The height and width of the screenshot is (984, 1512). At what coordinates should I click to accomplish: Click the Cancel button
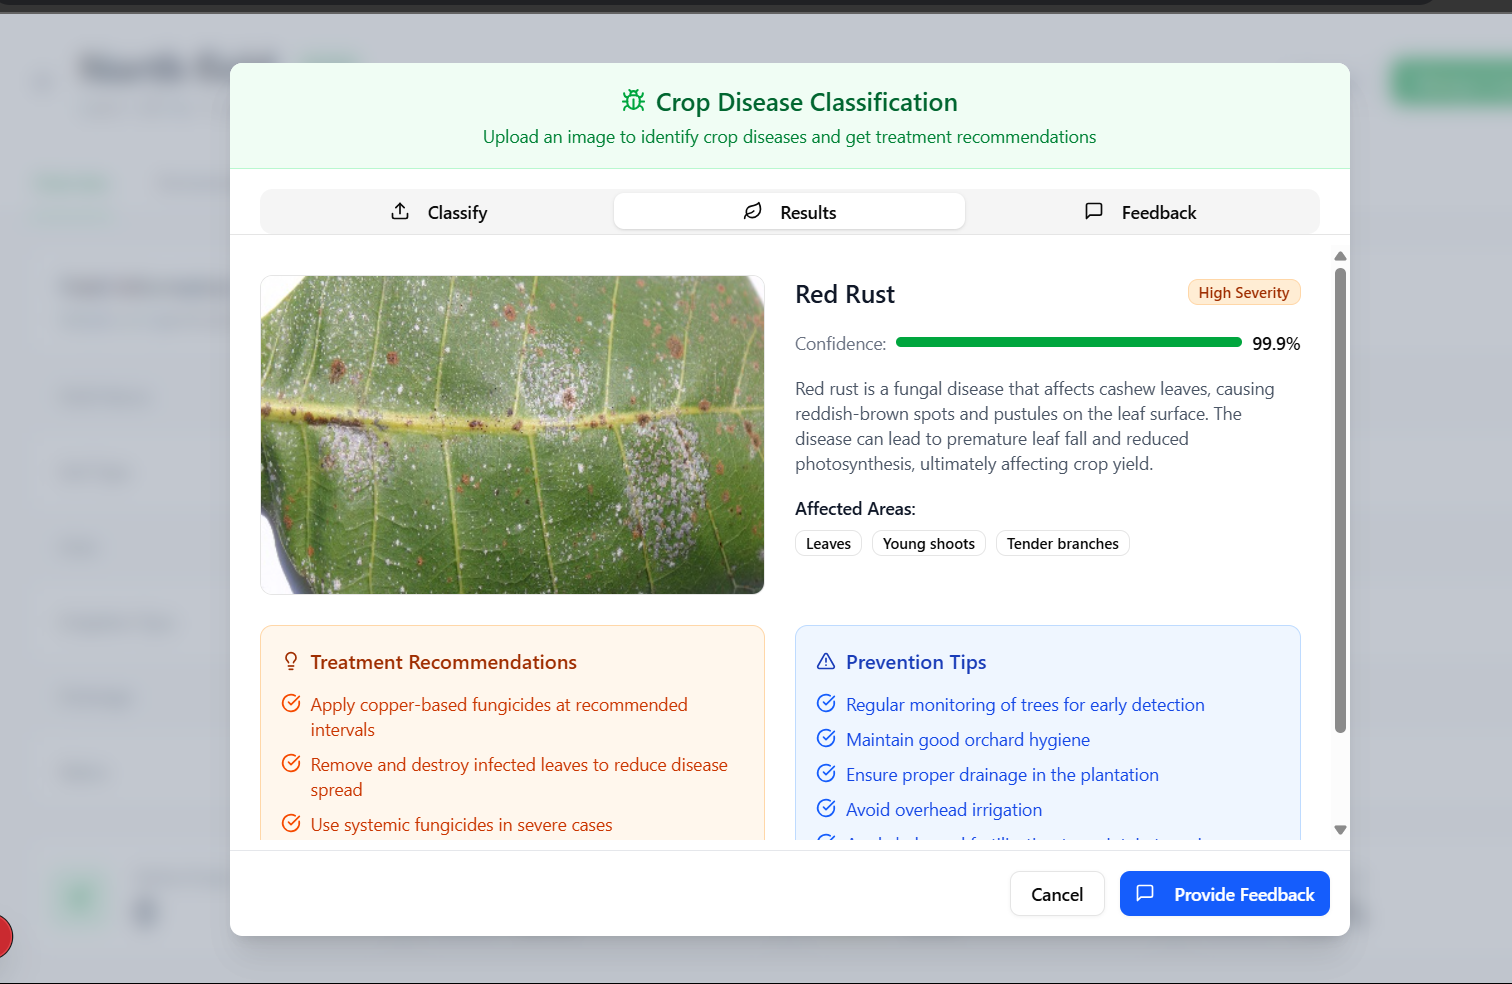click(x=1057, y=893)
